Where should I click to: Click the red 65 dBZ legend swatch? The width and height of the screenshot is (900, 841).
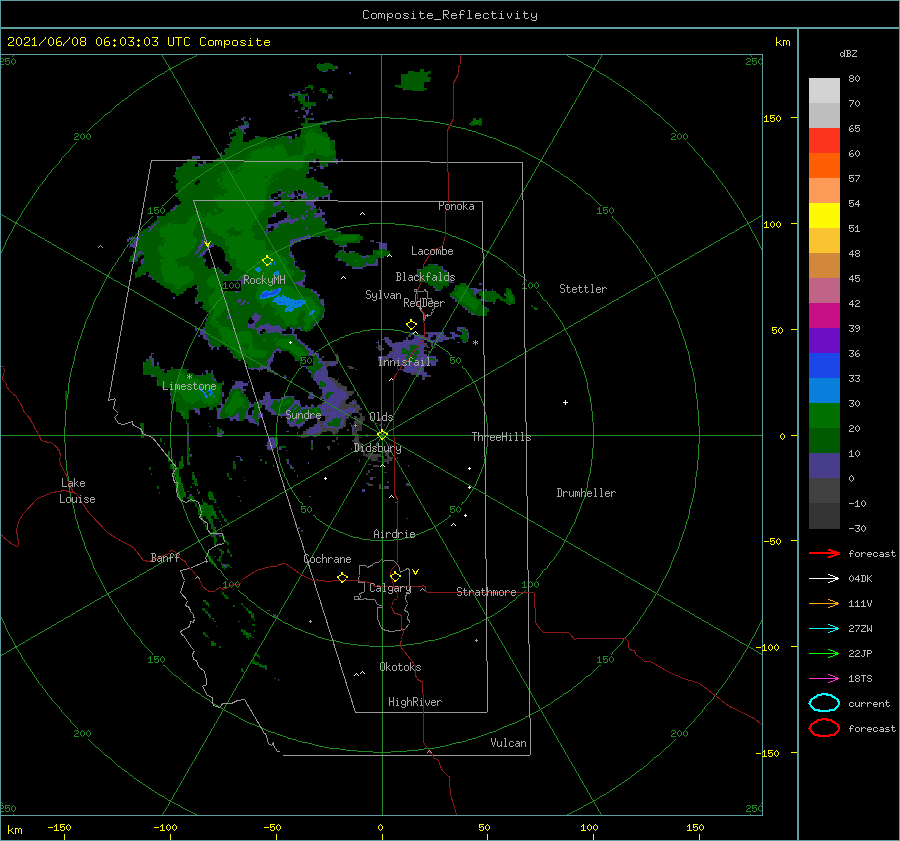(824, 140)
